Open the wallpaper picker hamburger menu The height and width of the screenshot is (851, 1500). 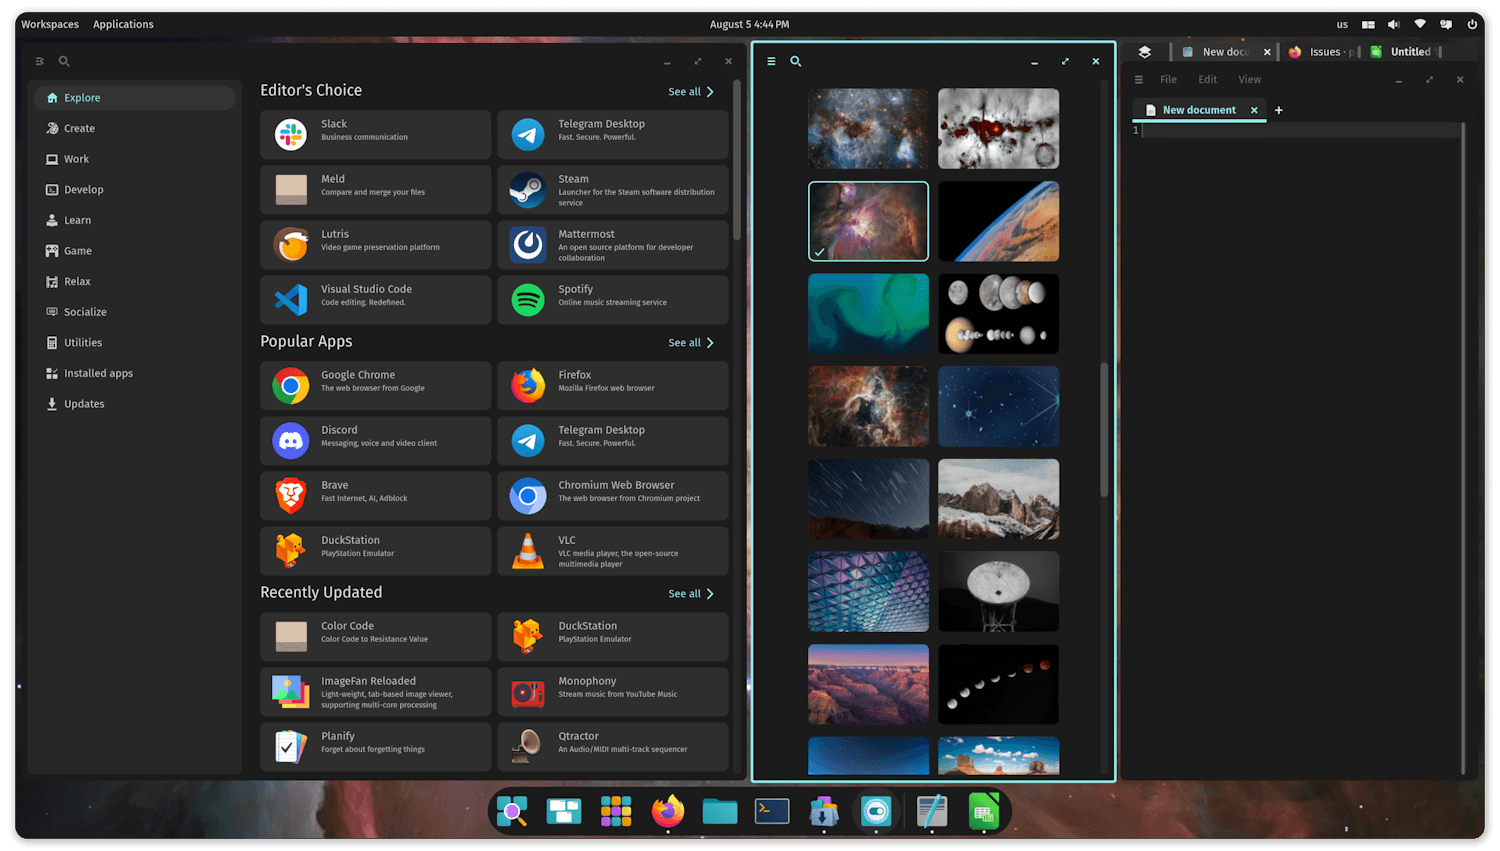click(771, 61)
